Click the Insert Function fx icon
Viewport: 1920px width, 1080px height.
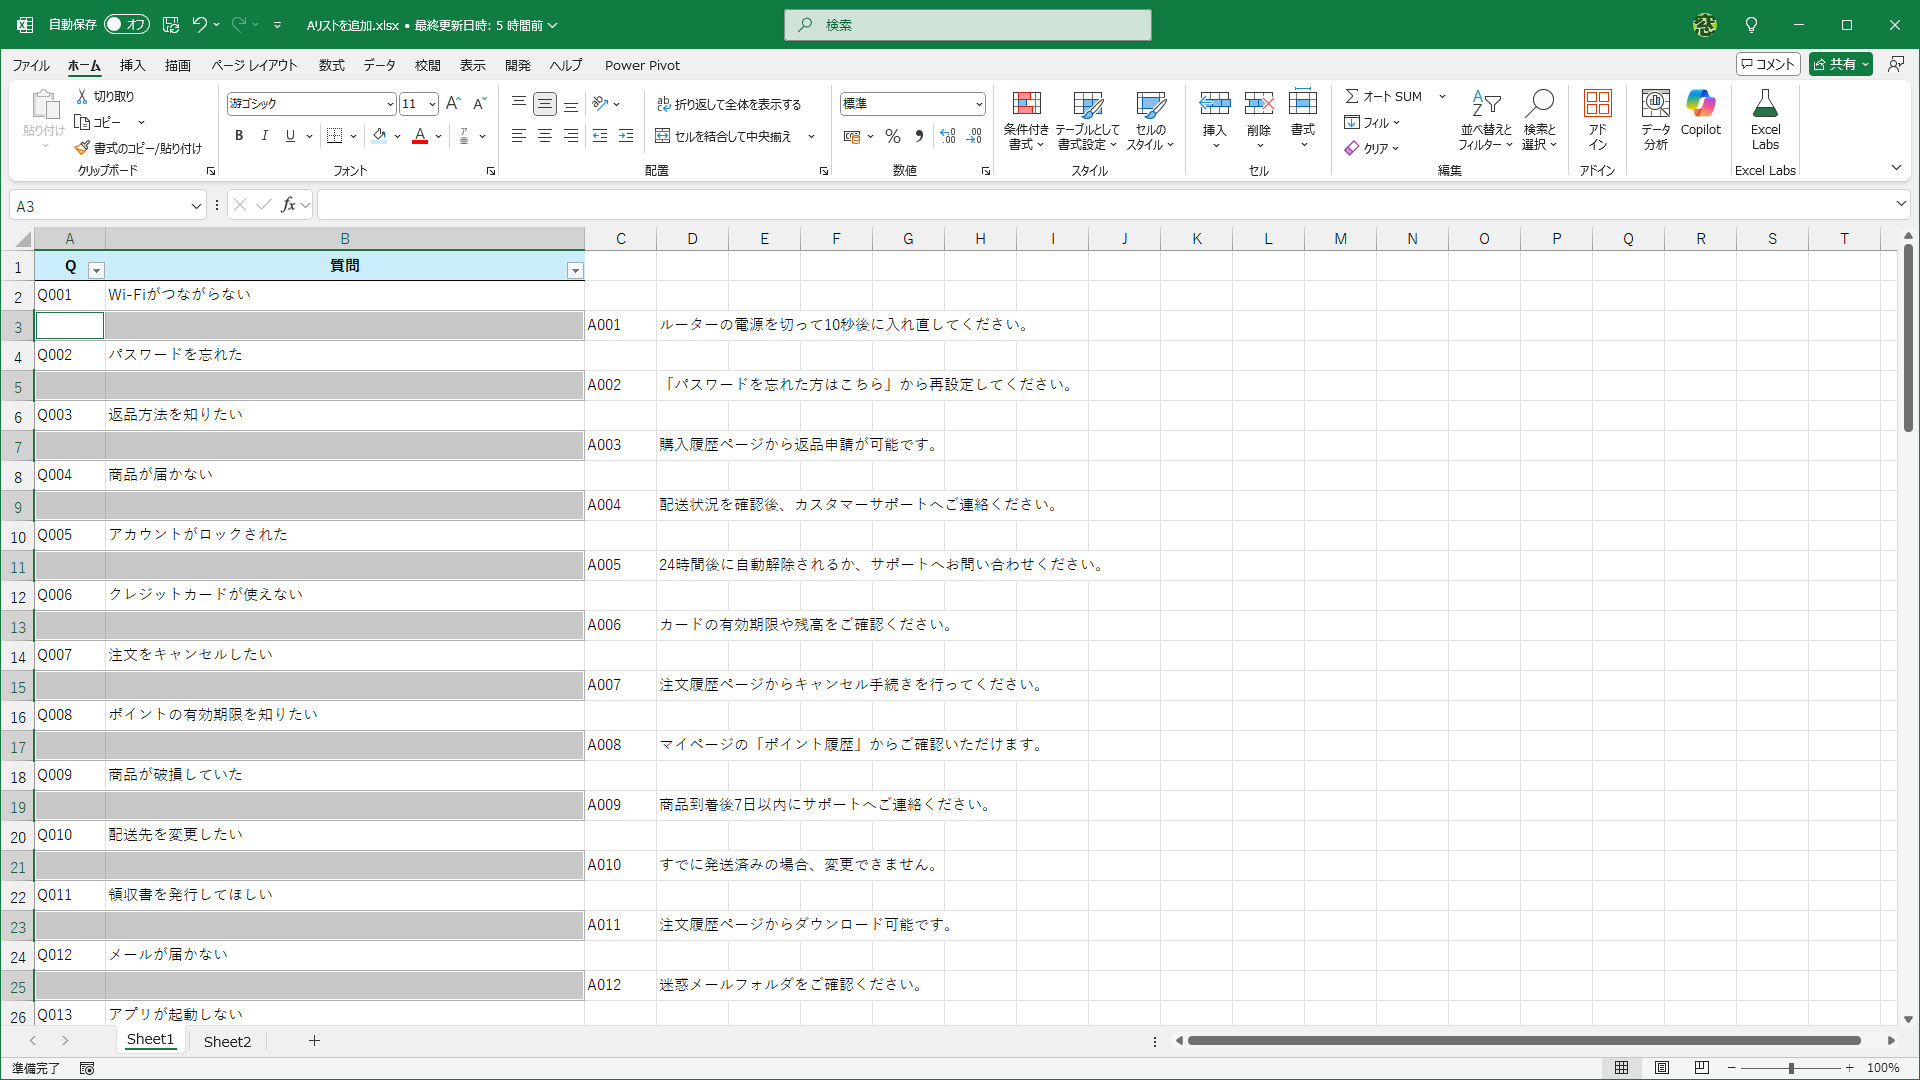288,205
